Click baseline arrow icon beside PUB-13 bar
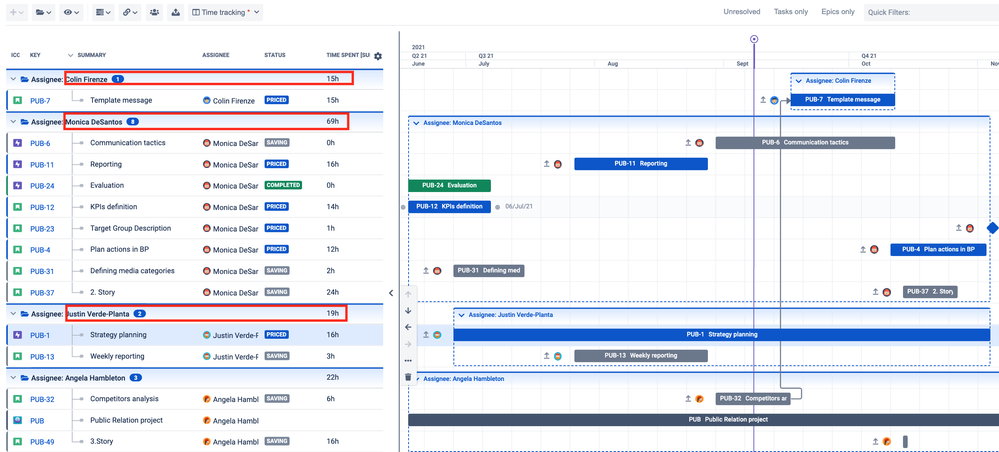Viewport: 999px width, 452px height. pyautogui.click(x=547, y=356)
